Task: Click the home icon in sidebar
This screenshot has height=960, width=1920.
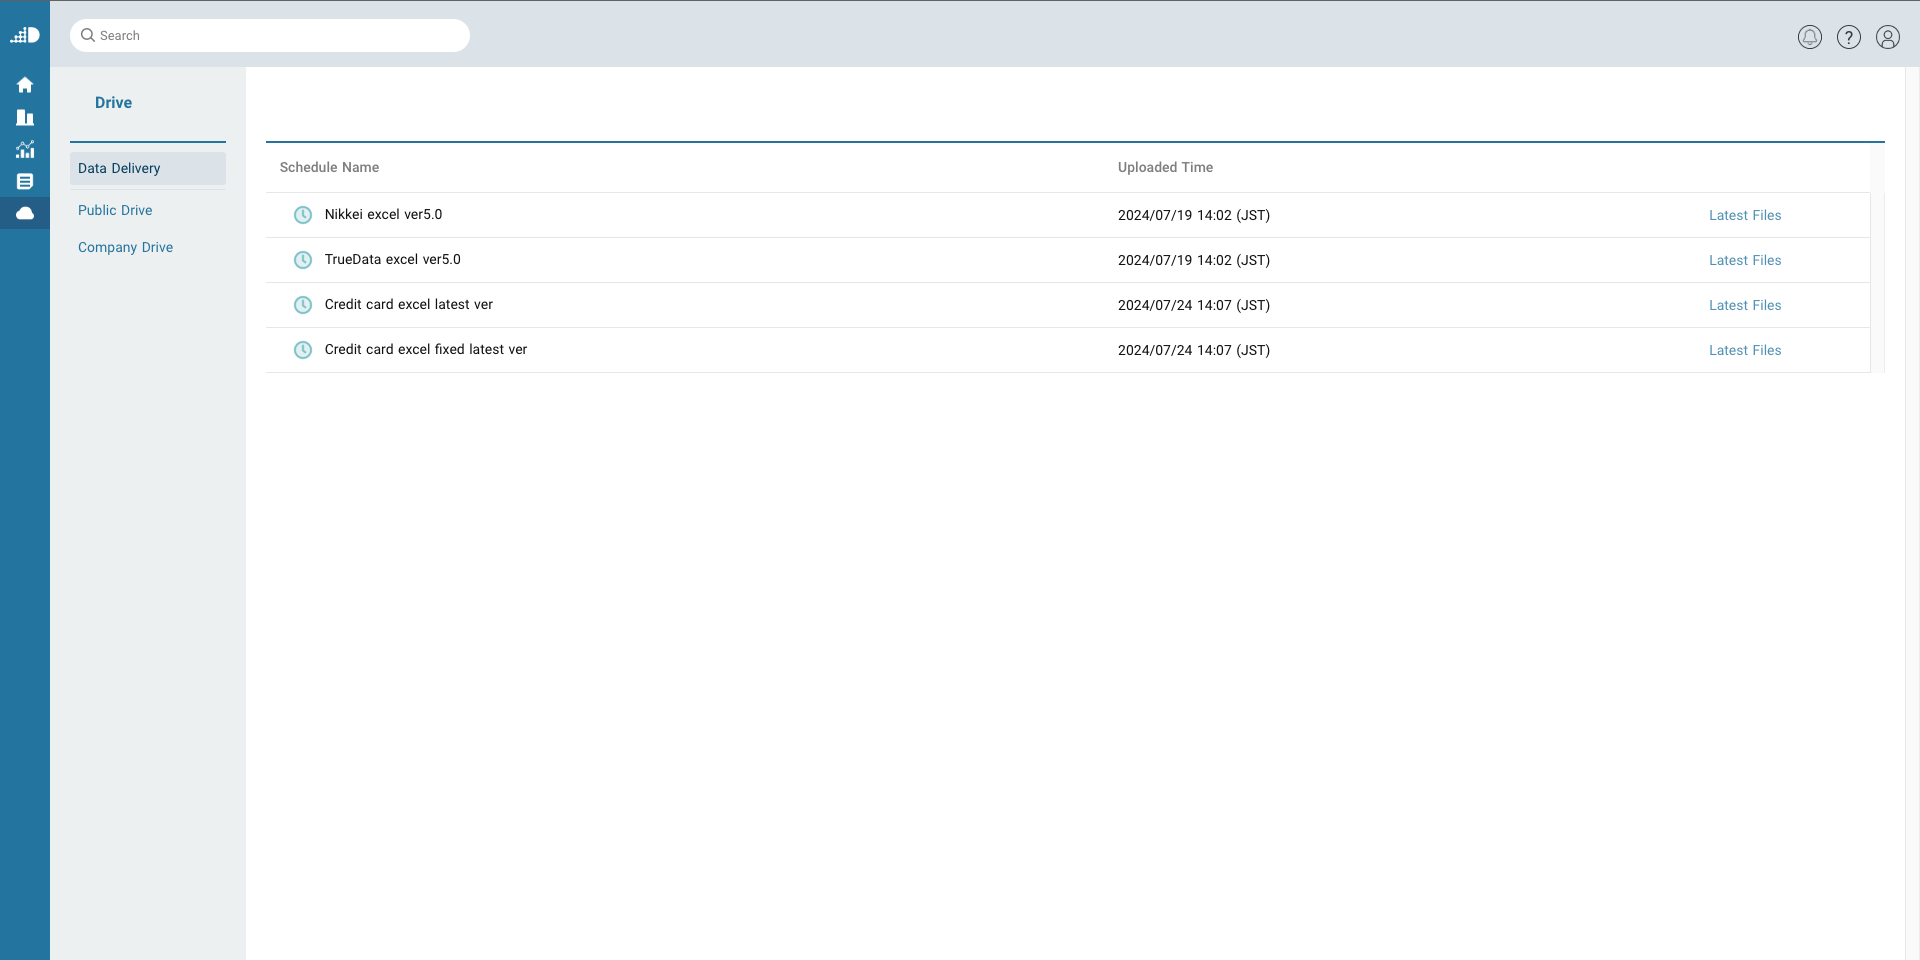Action: [25, 85]
